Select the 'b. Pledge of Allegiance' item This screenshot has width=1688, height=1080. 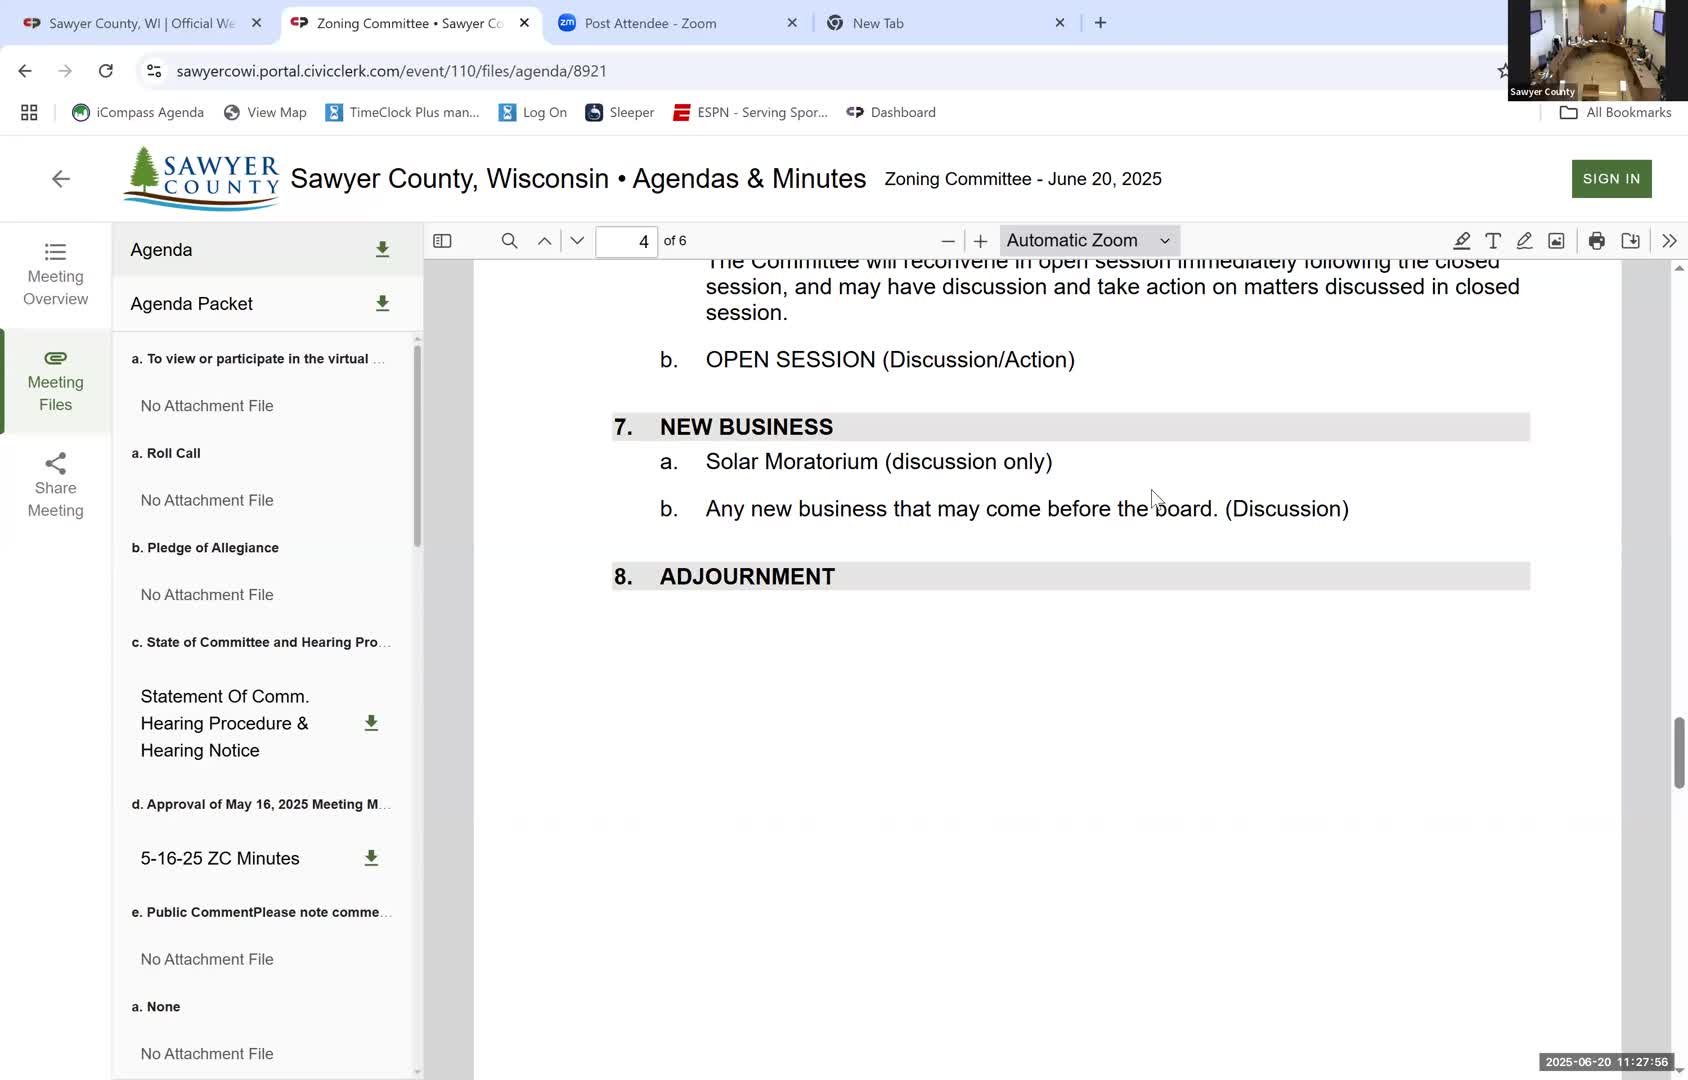[x=205, y=548]
